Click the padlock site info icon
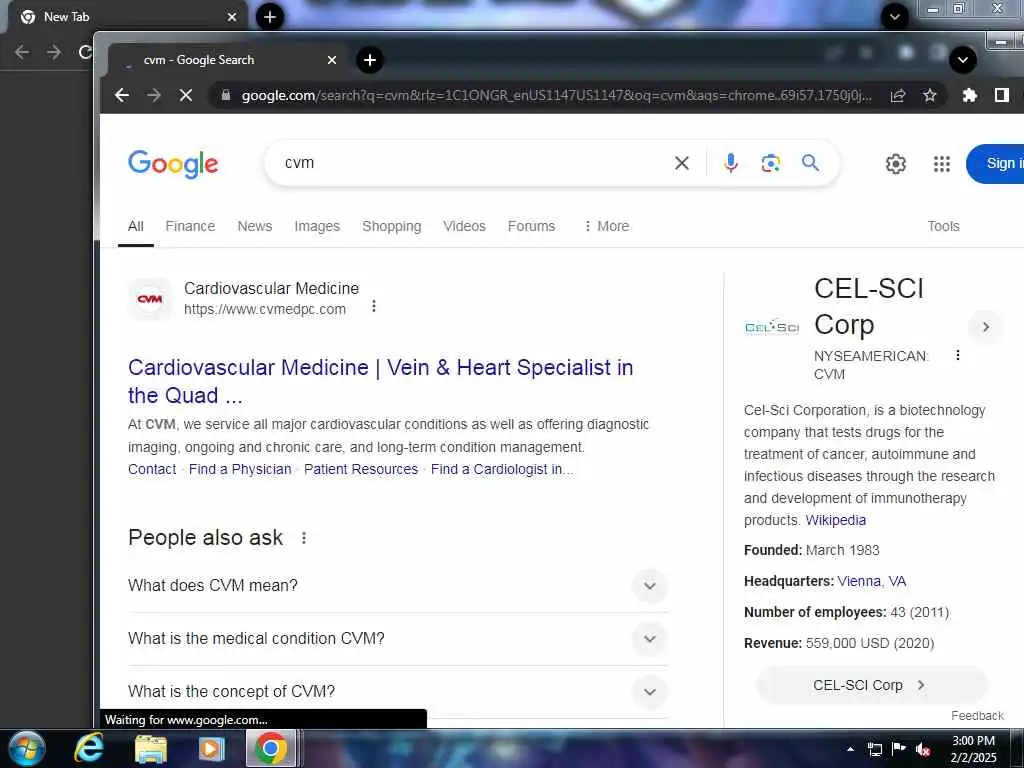Viewport: 1024px width, 768px height. (x=225, y=95)
